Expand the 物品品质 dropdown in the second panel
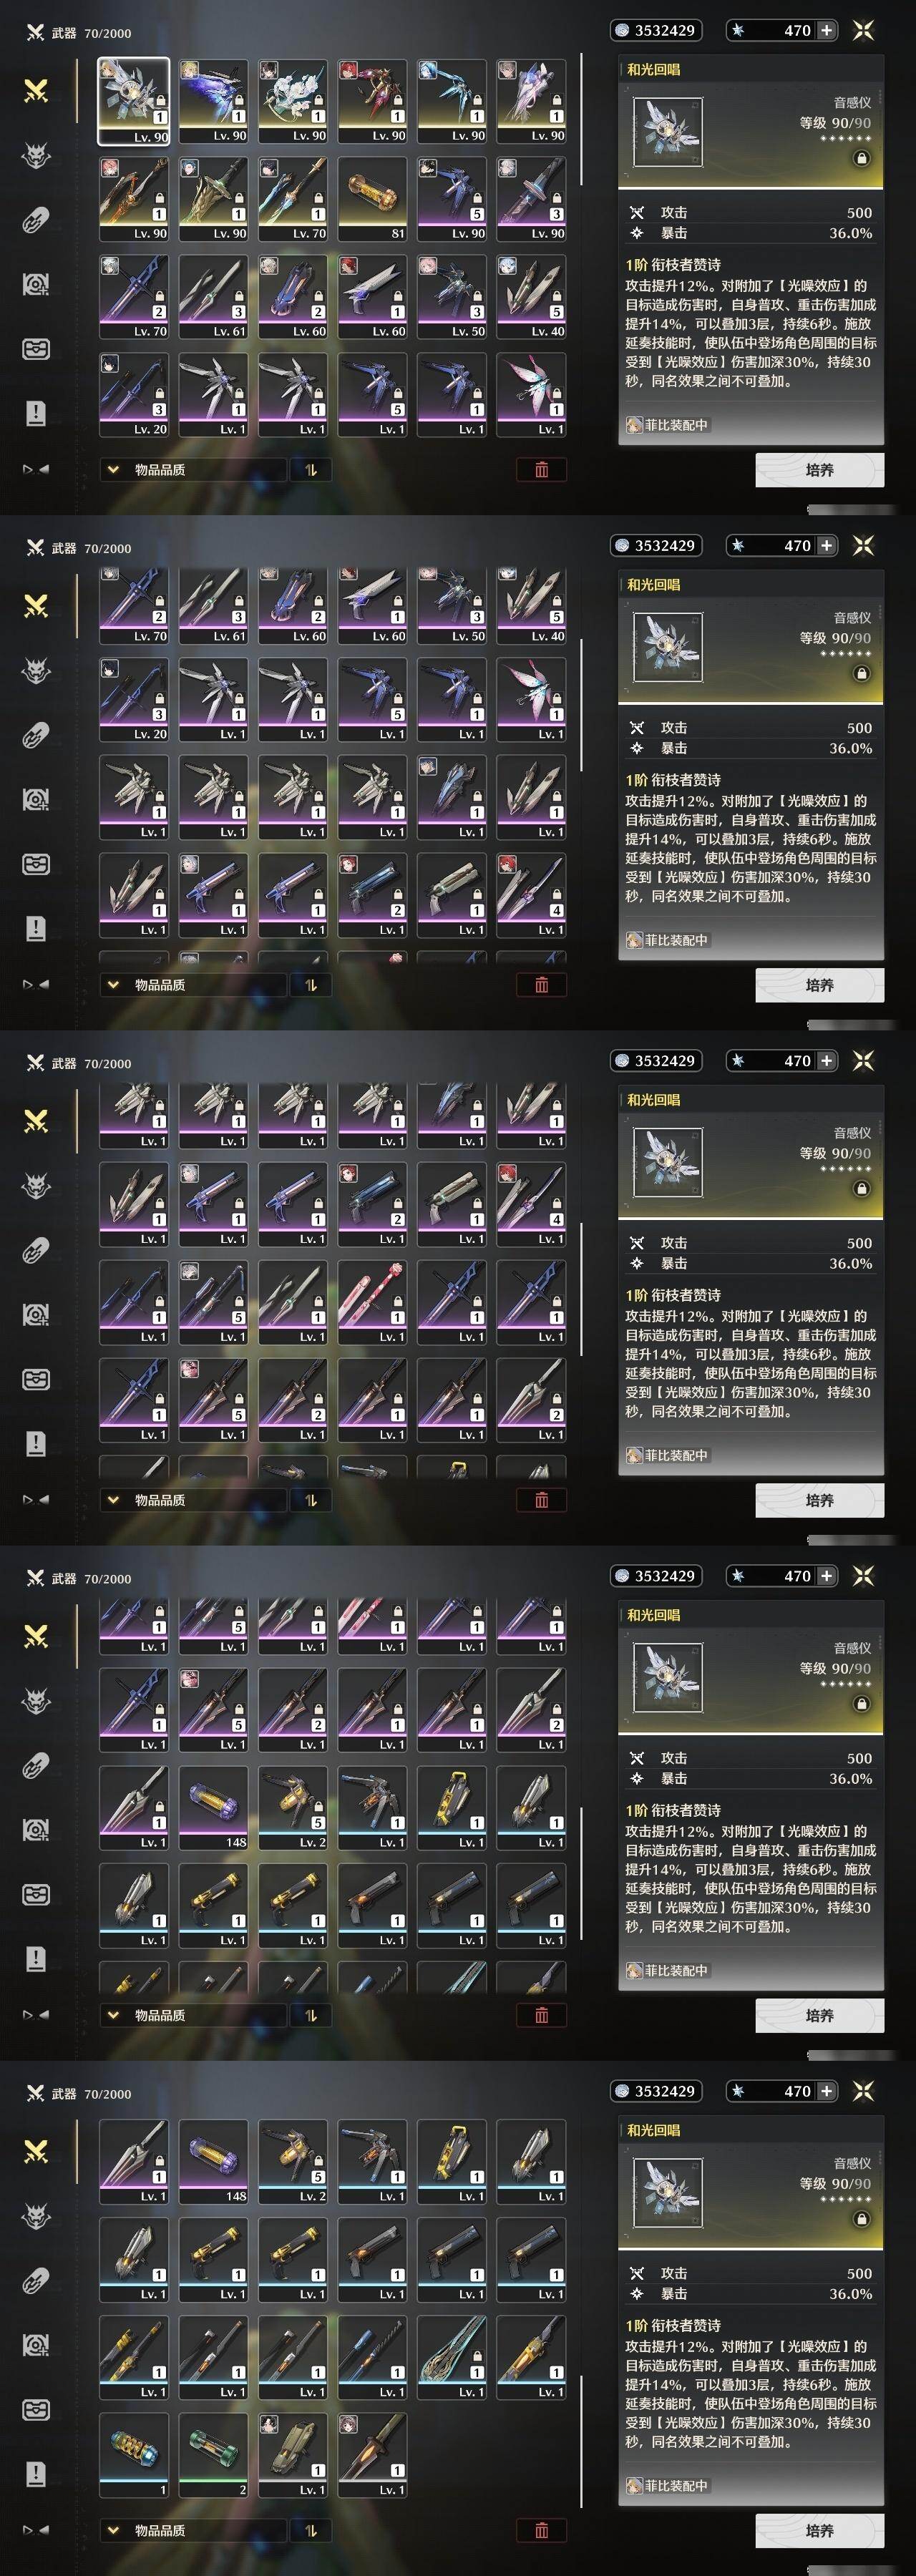 [x=193, y=984]
